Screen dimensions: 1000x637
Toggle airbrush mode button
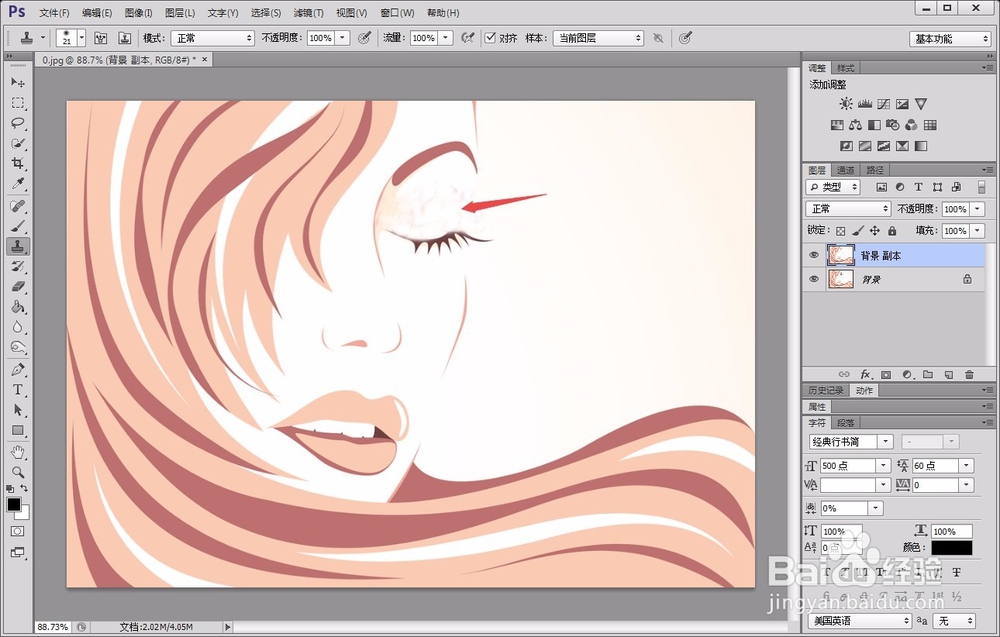[x=467, y=38]
